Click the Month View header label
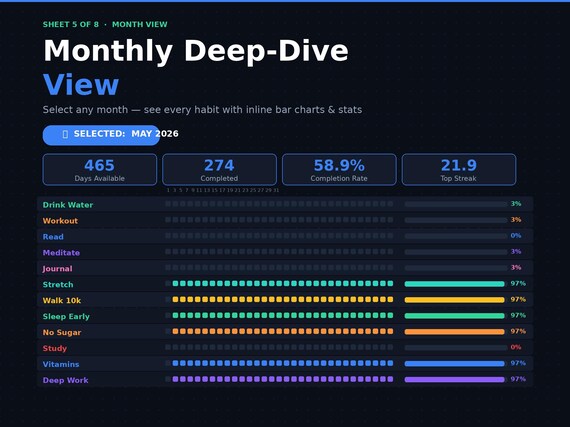Viewport: 570px width, 427px height. (140, 24)
